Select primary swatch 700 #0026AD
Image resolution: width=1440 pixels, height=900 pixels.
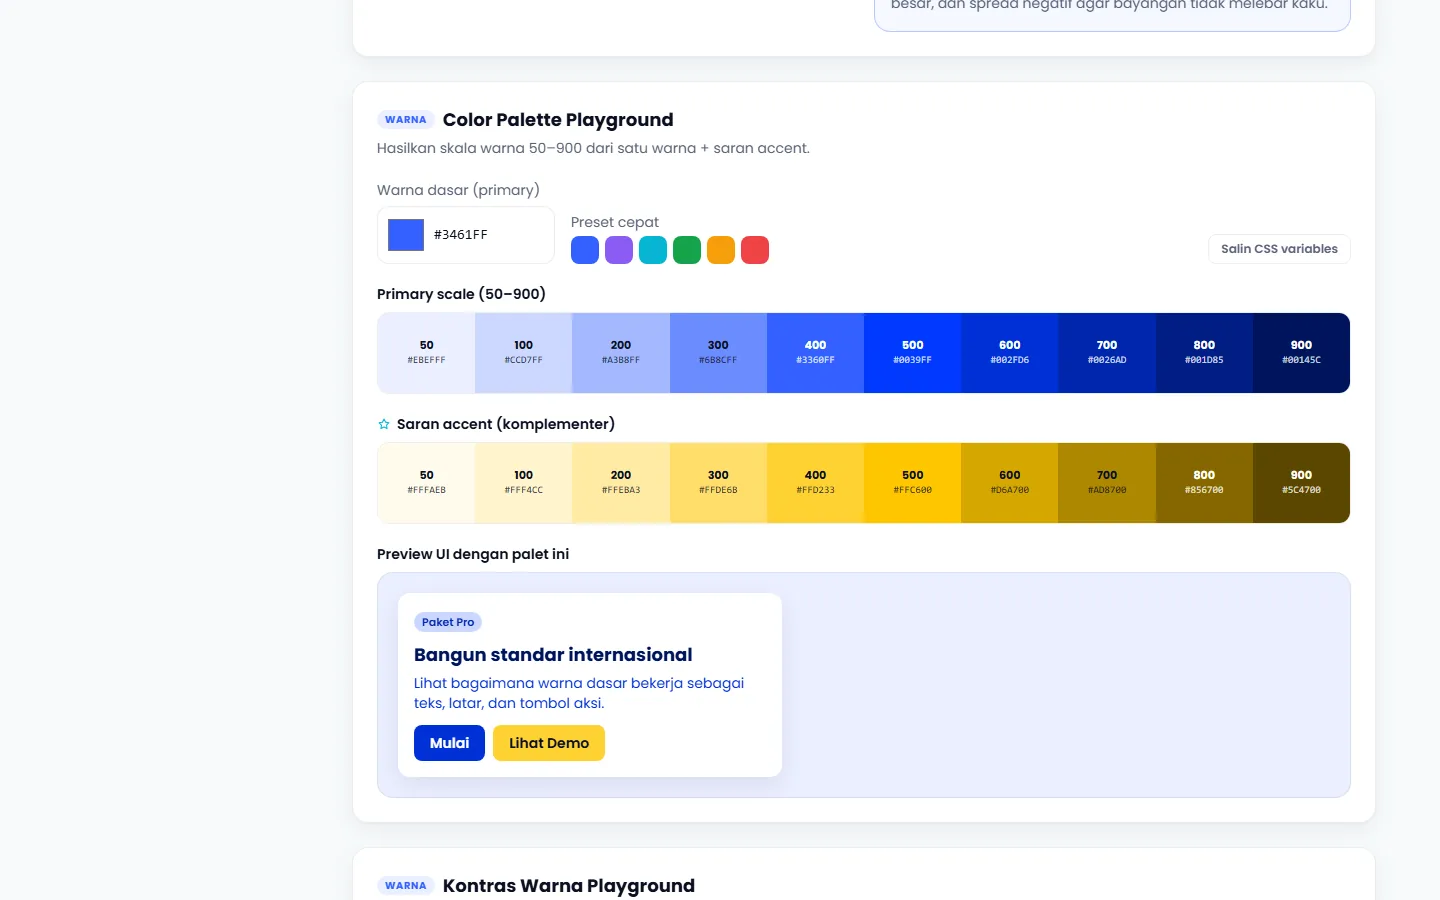pyautogui.click(x=1107, y=353)
